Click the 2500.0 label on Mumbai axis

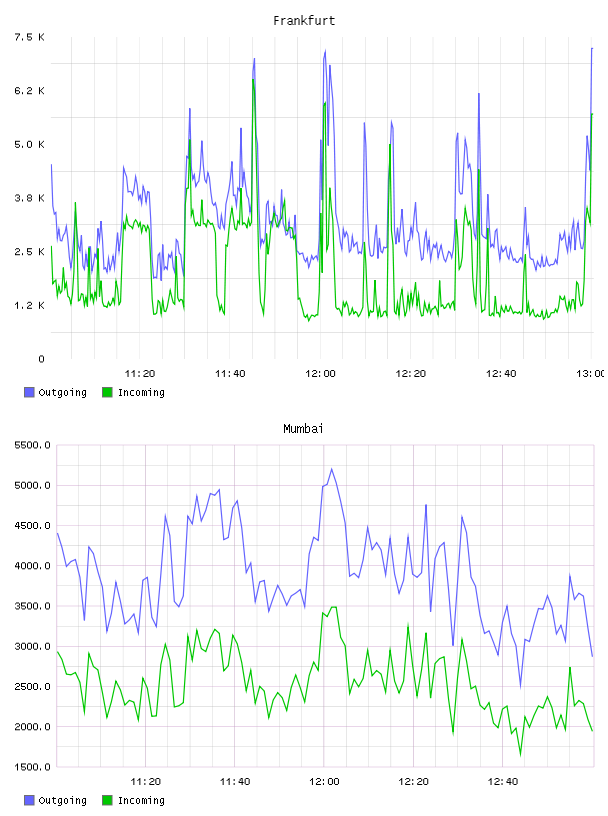pyautogui.click(x=32, y=686)
